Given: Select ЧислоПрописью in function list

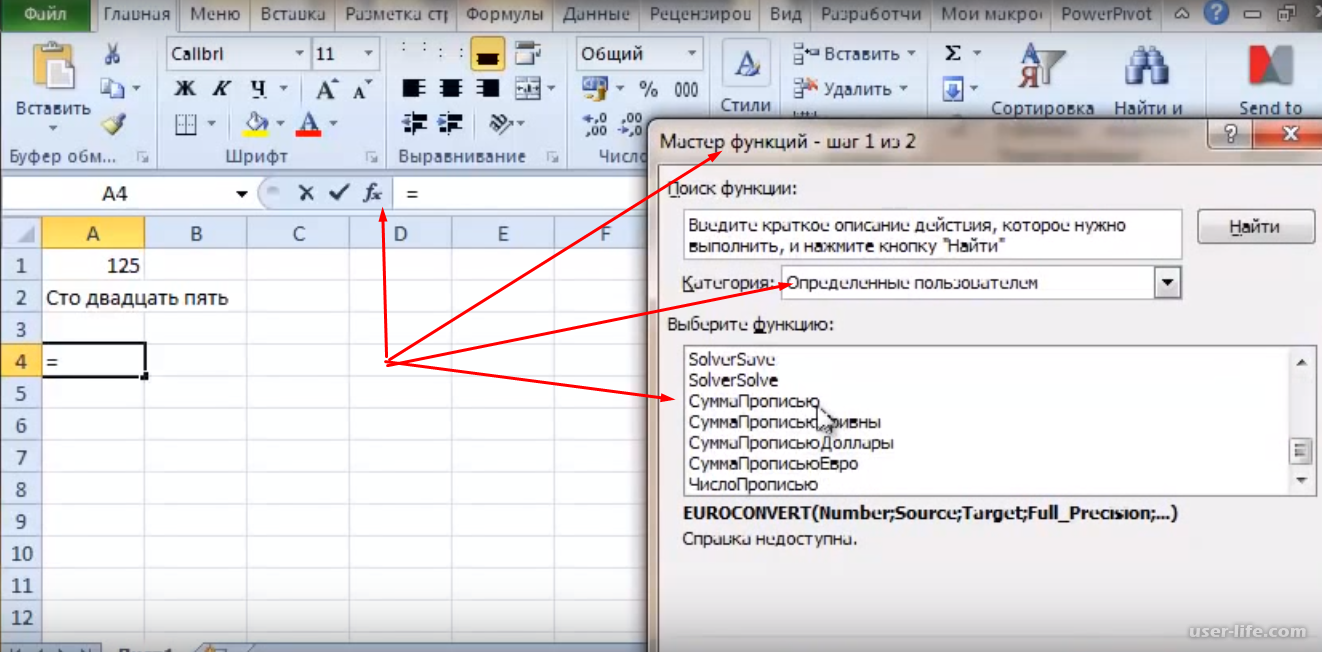Looking at the screenshot, I should [753, 484].
